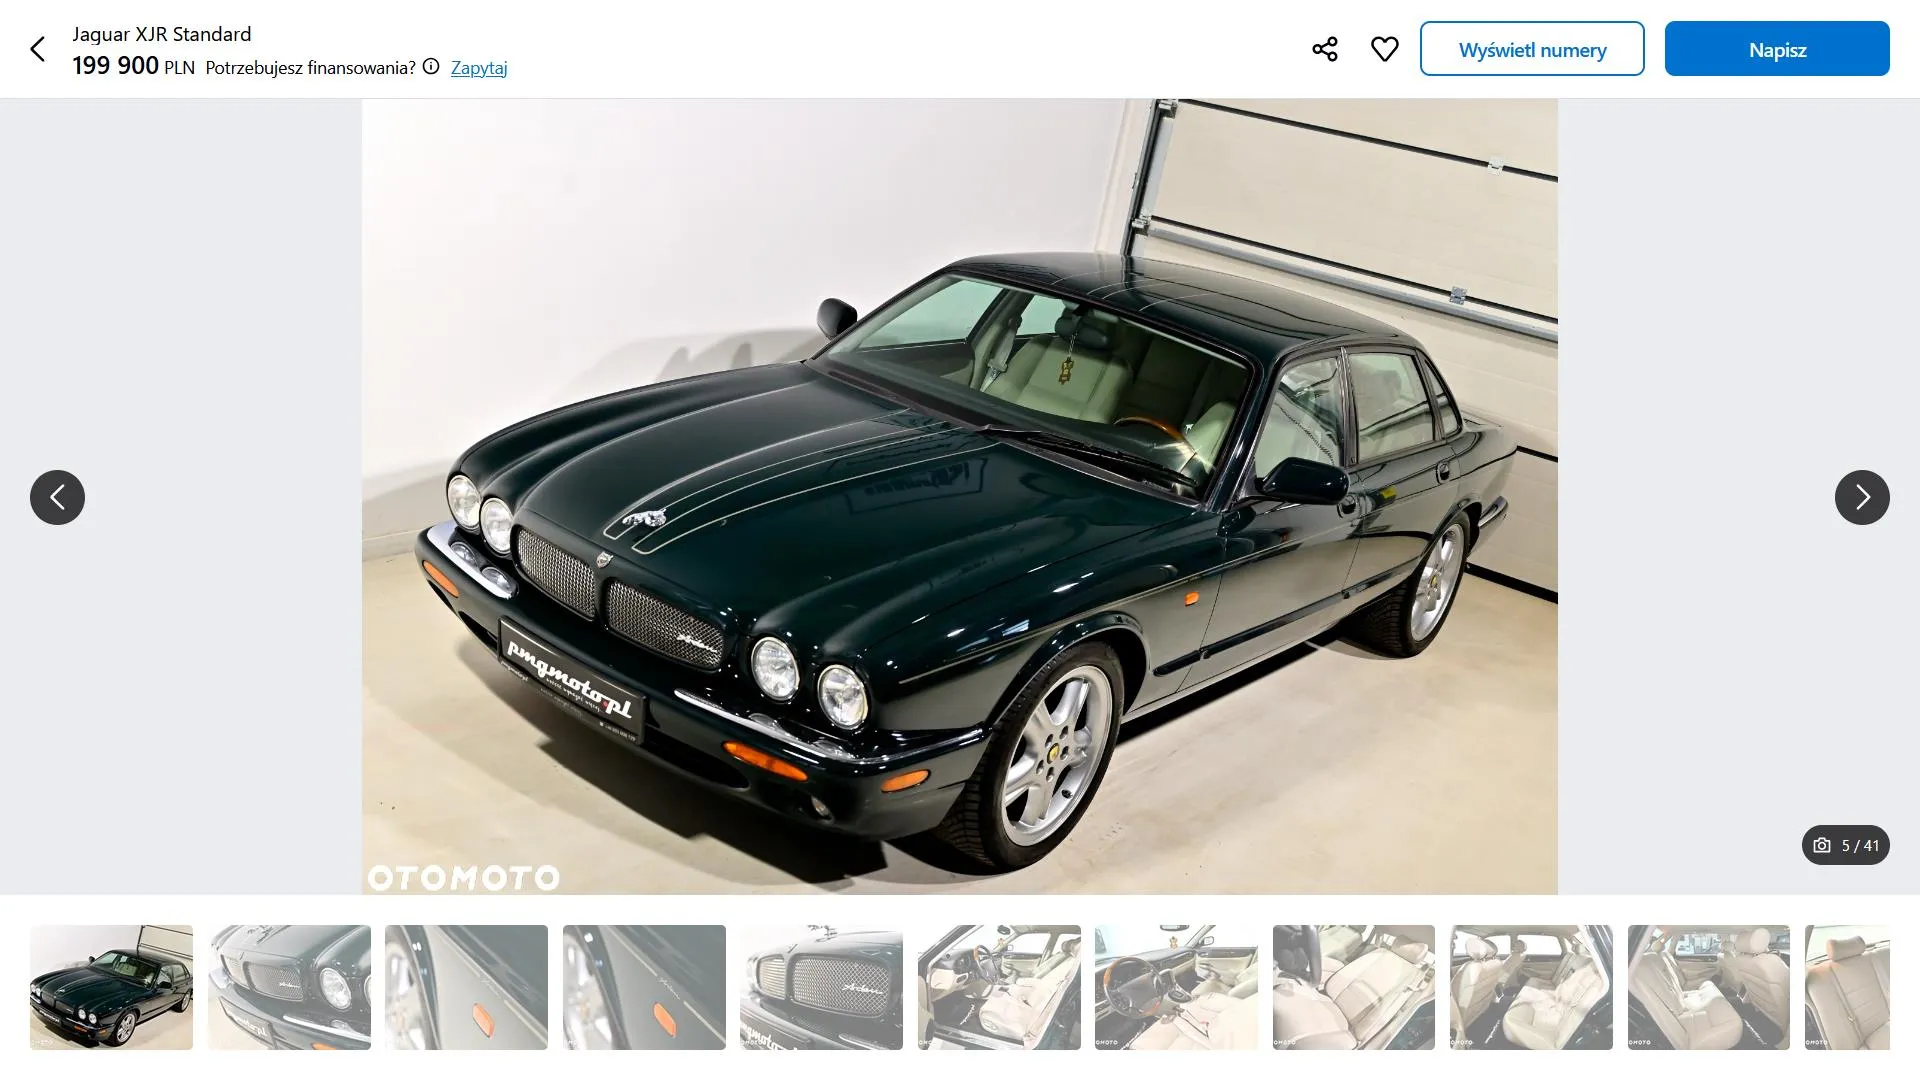
Task: Select eighth thumbnail of cream seats
Action: coord(1354,987)
